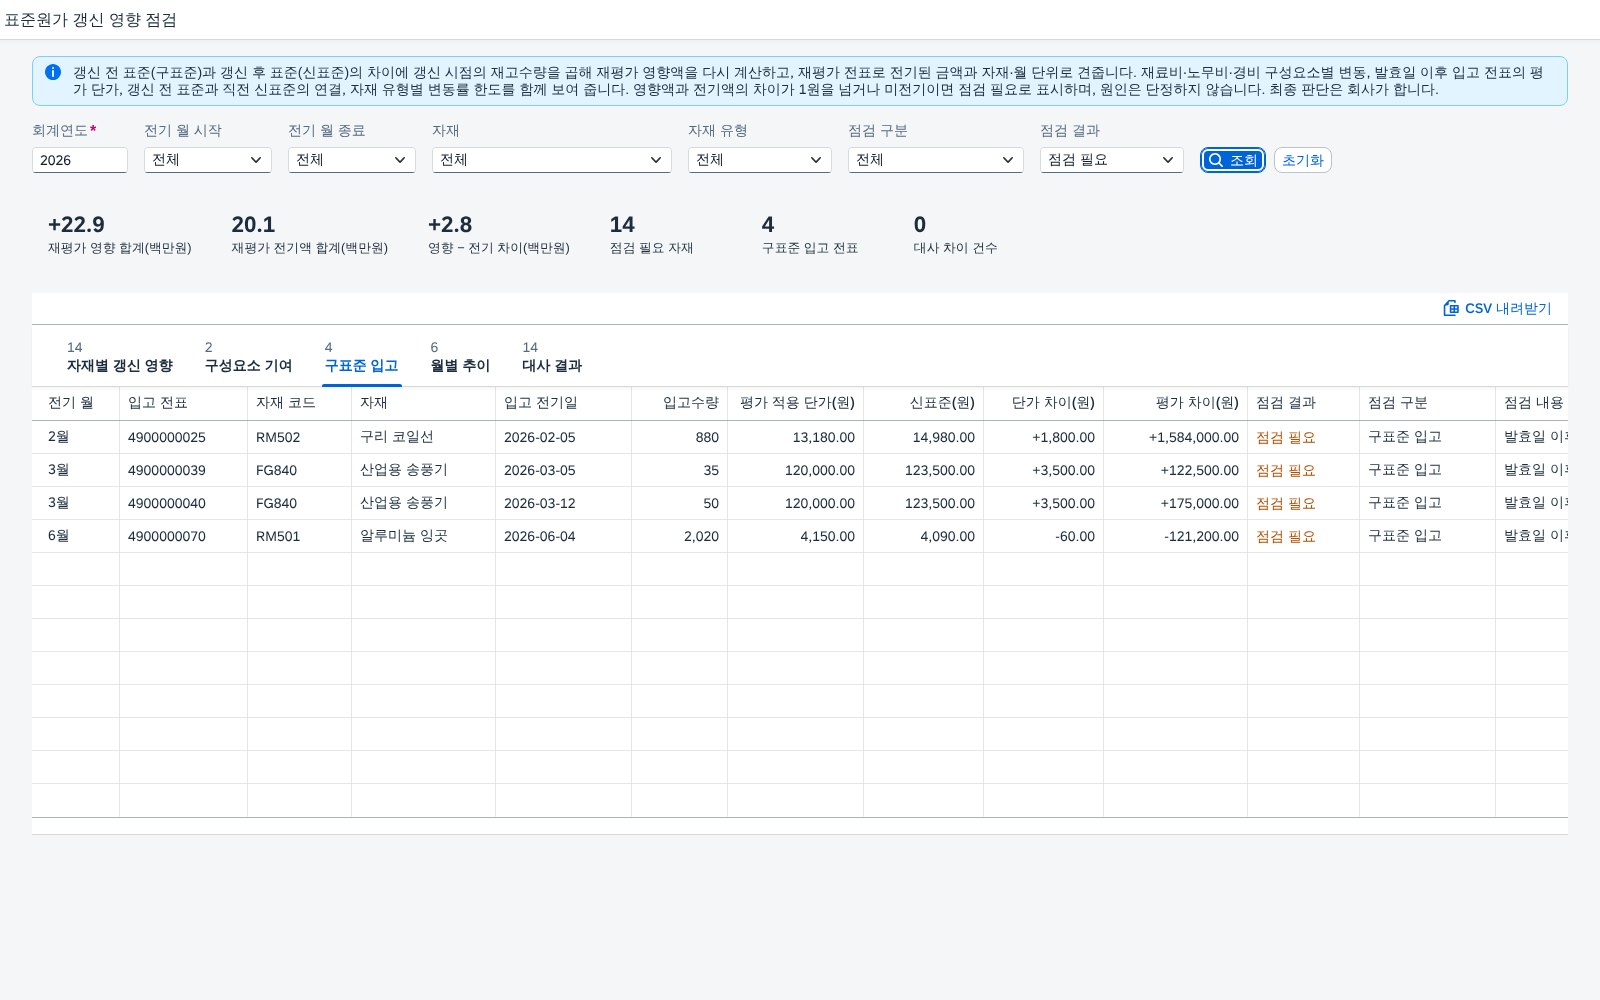Image resolution: width=1600 pixels, height=1000 pixels.
Task: Click the info icon in the message strip
Action: point(53,72)
